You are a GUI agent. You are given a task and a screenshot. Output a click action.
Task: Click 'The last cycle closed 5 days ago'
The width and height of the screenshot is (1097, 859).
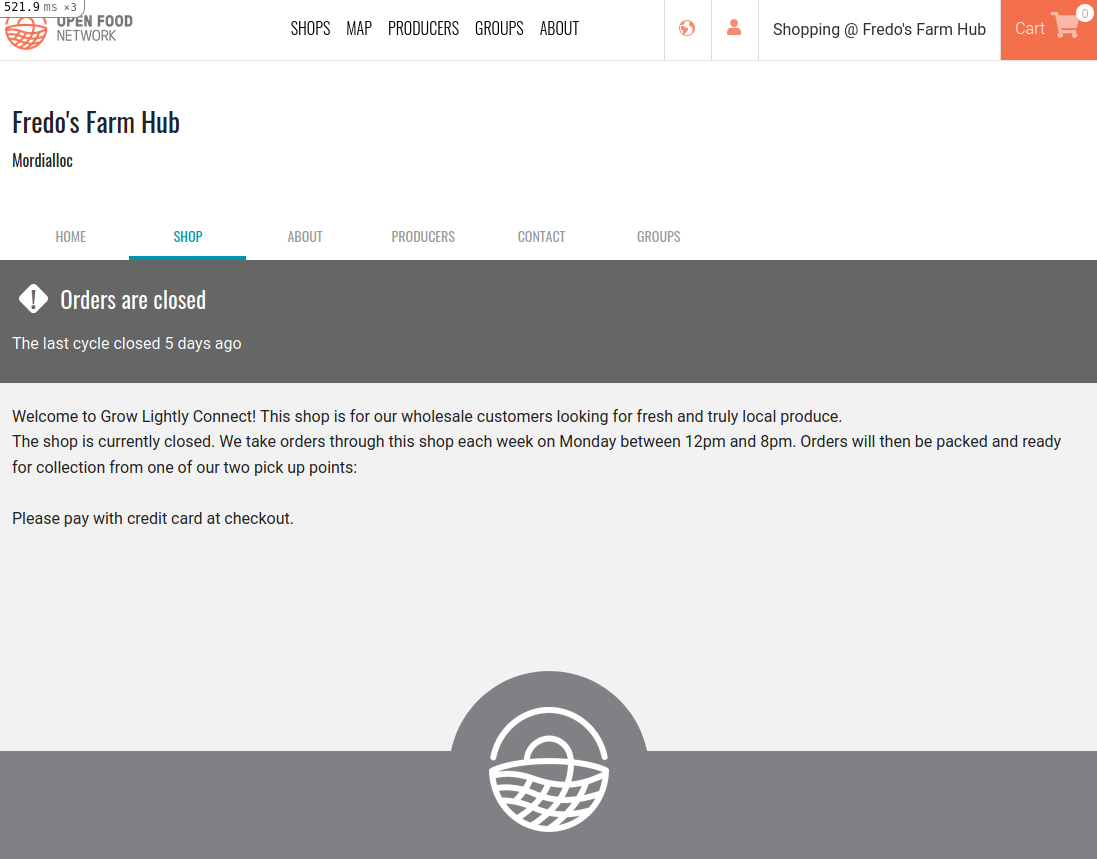127,343
